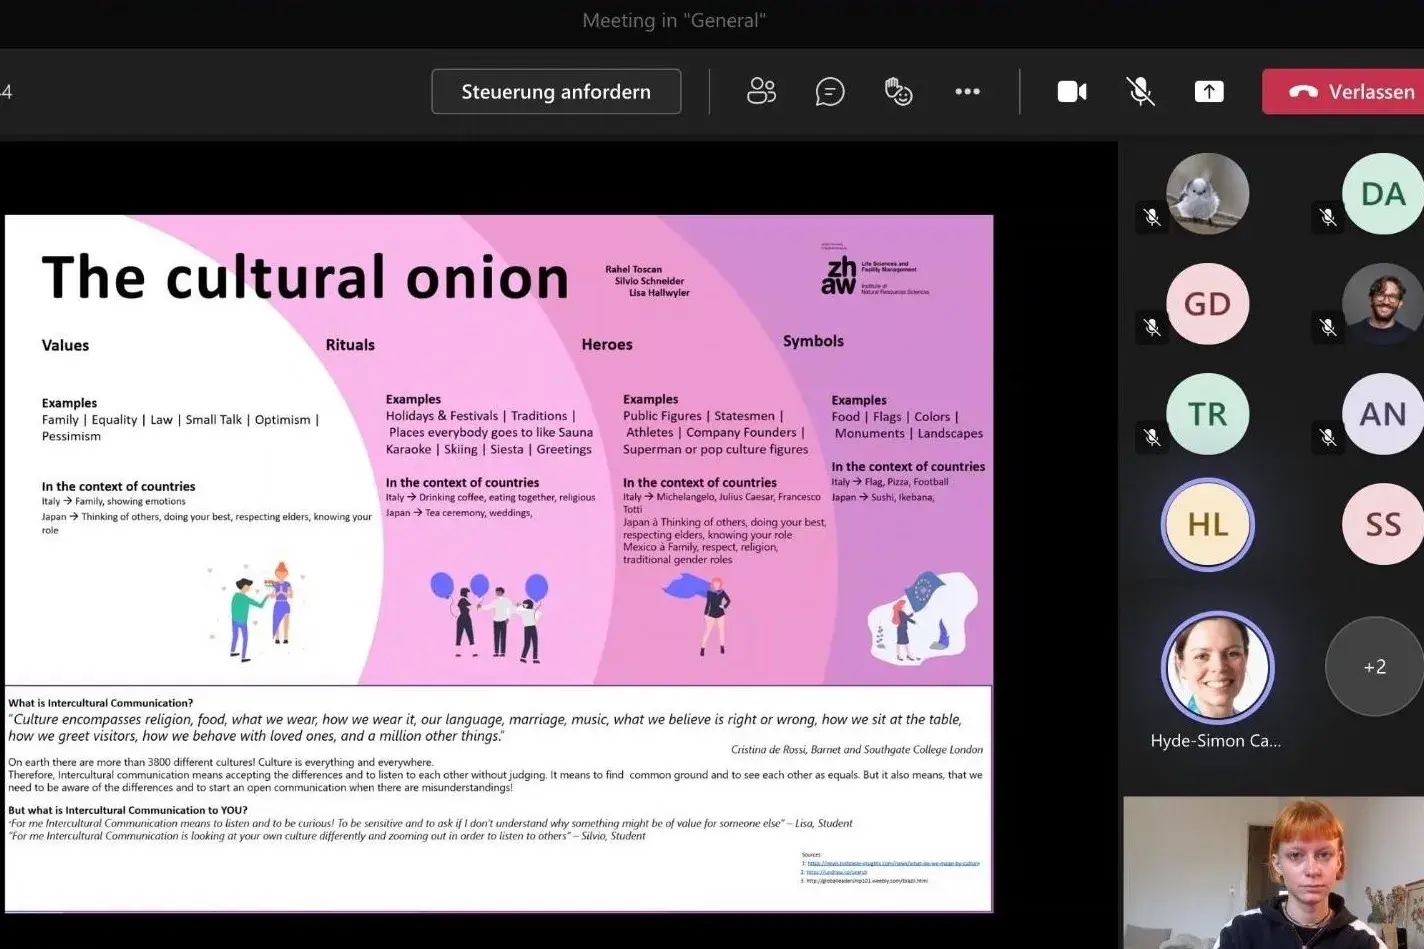Click the Cristina de Rossi attribution text
Image resolution: width=1424 pixels, height=949 pixels.
[x=856, y=749]
